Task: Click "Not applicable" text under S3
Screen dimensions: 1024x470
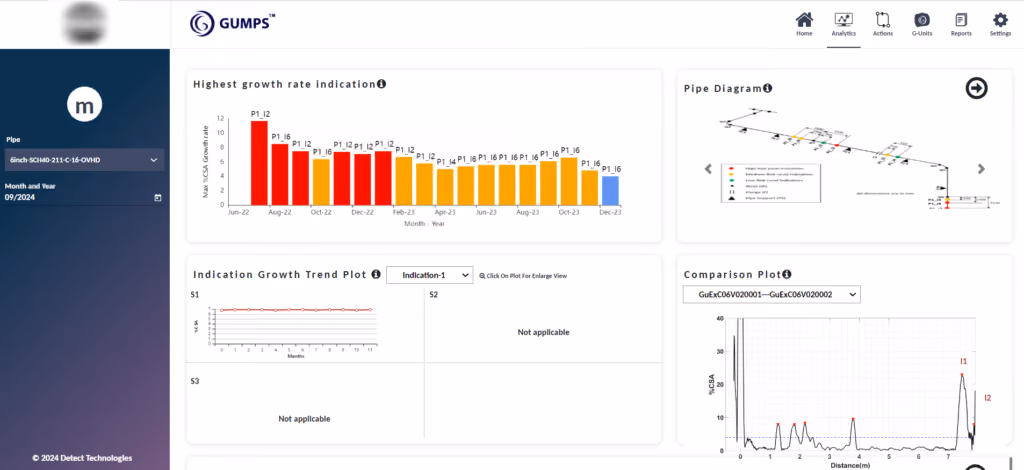Action: coord(304,418)
